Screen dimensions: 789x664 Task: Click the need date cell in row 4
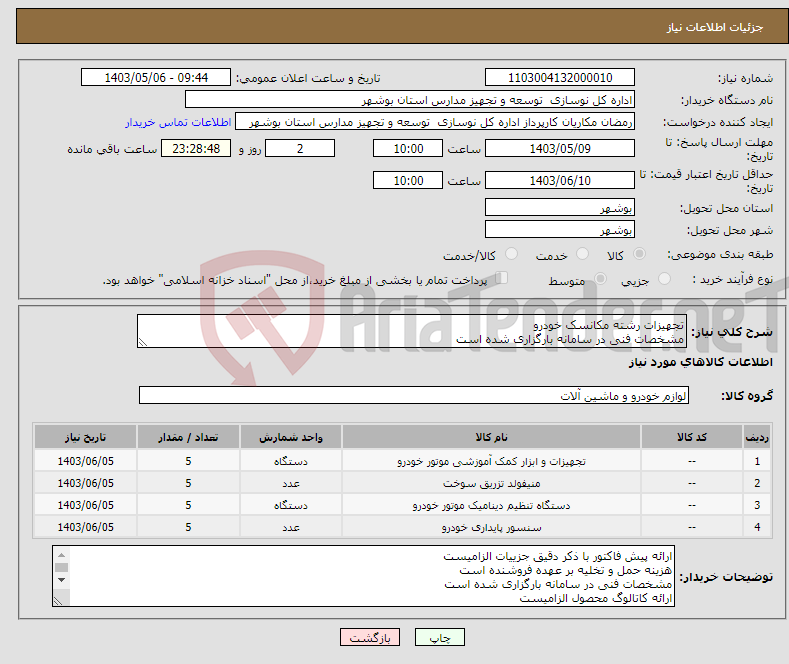coord(86,527)
